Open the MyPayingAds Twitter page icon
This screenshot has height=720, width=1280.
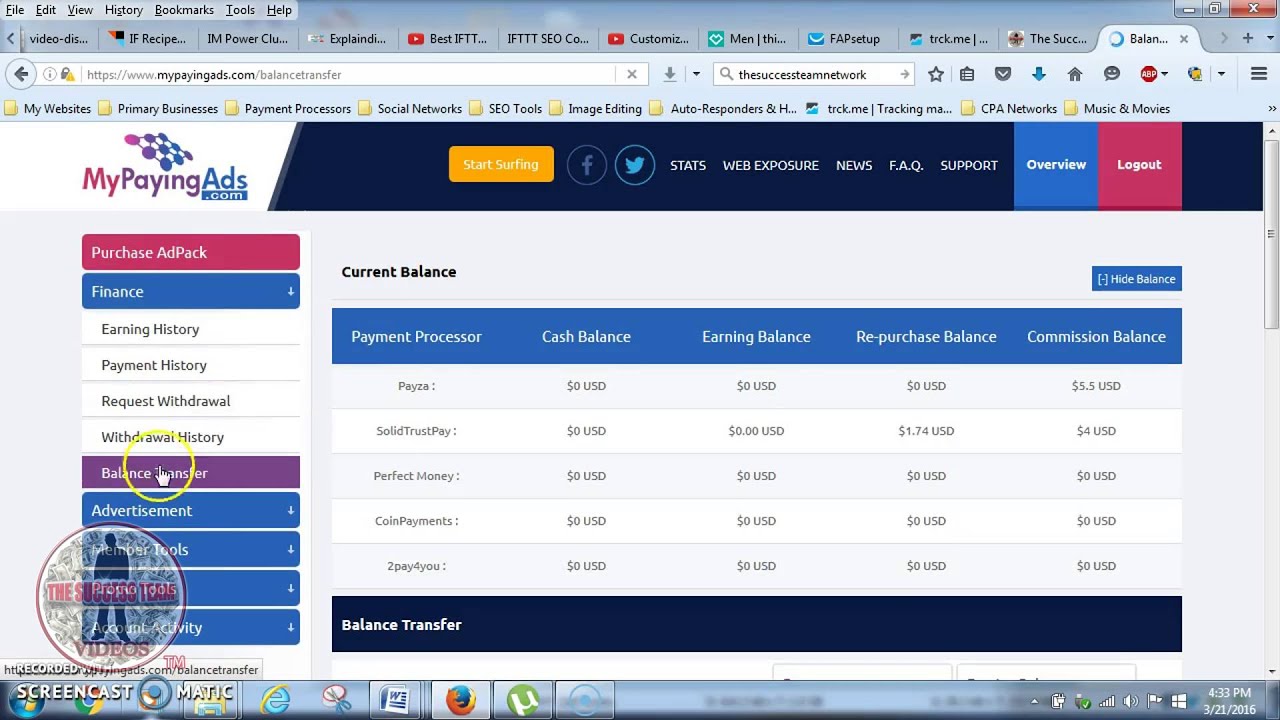point(635,165)
